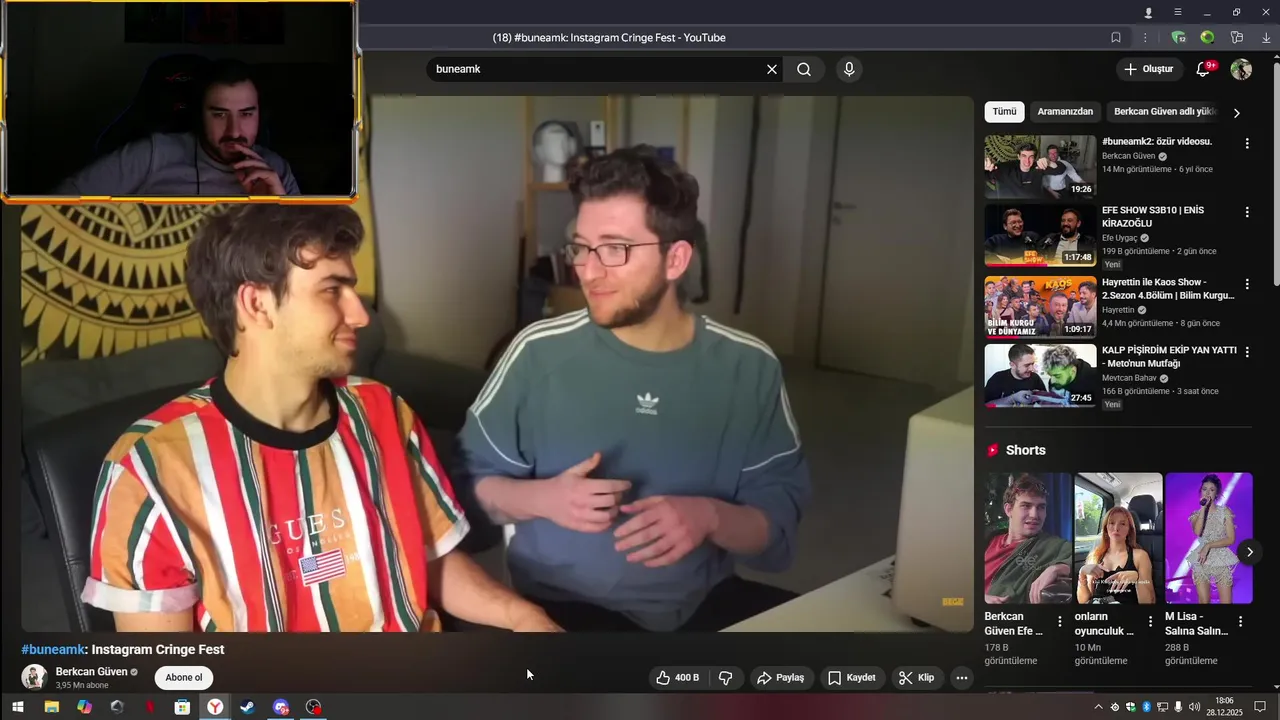Viewport: 1280px width, 720px height.
Task: Subscribe with the Abone ol button
Action: click(184, 678)
